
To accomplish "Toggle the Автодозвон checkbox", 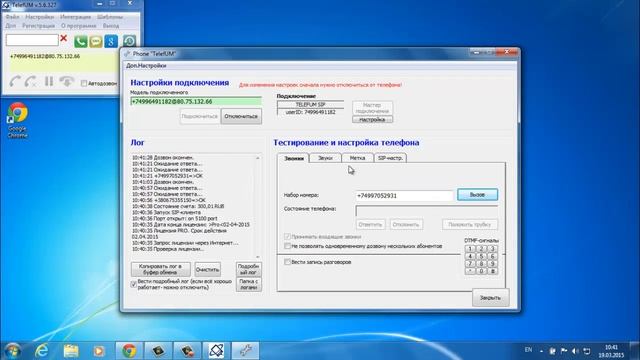I will pos(84,83).
